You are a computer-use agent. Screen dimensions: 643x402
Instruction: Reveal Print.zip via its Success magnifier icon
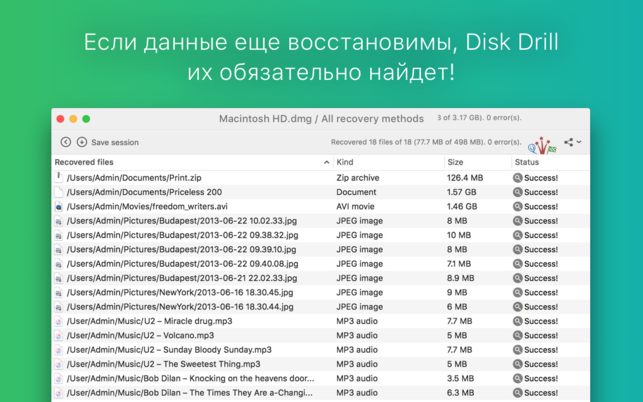[518, 178]
